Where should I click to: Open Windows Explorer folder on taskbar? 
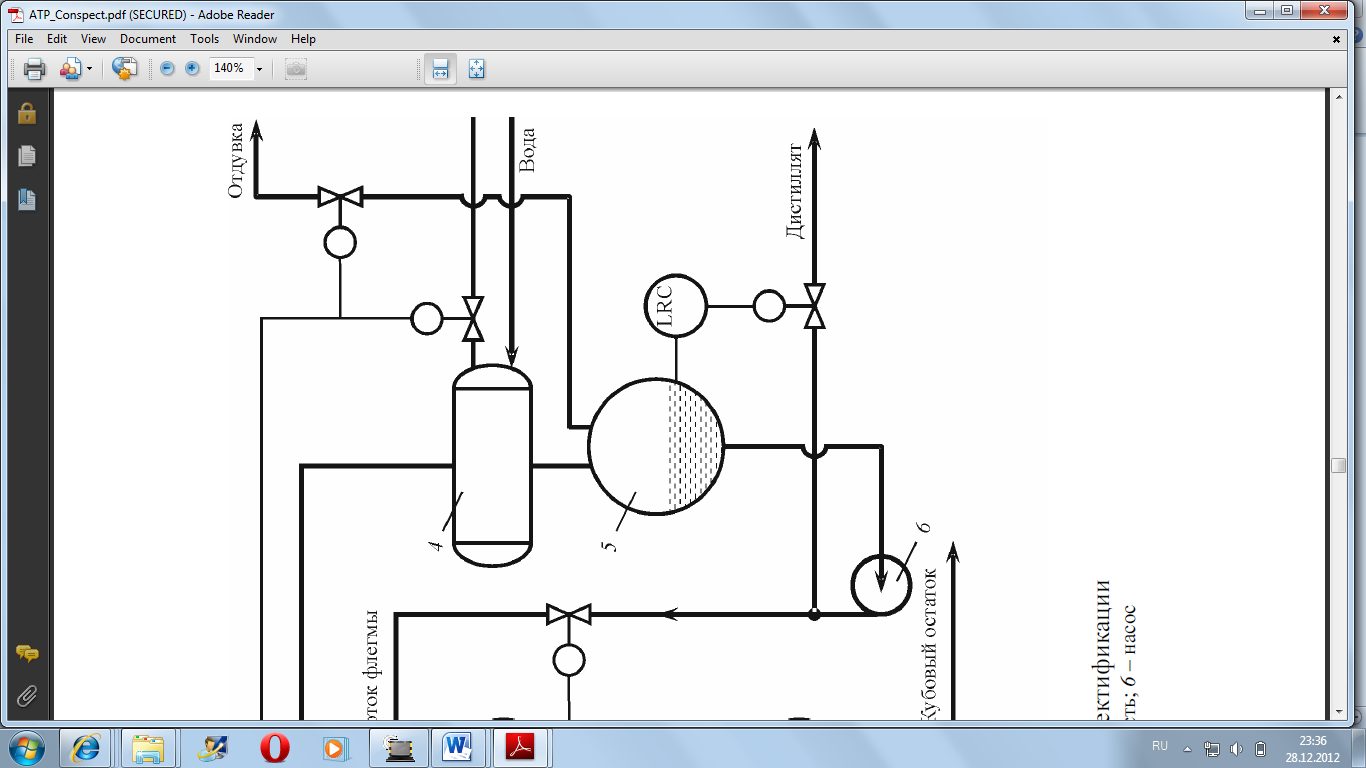(x=148, y=747)
